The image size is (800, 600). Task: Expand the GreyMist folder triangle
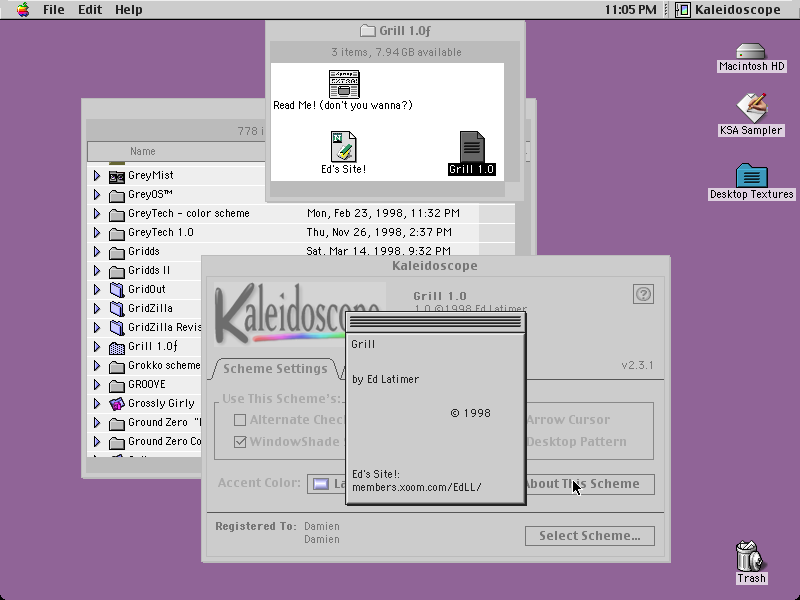(97, 176)
